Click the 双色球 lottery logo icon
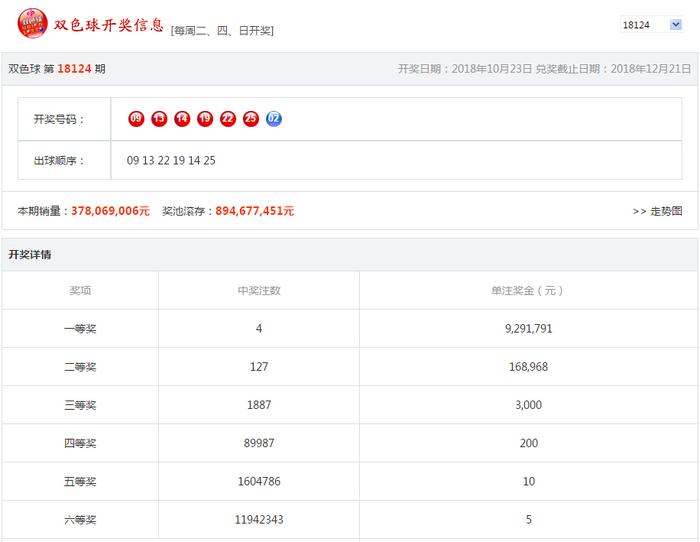 pos(32,23)
